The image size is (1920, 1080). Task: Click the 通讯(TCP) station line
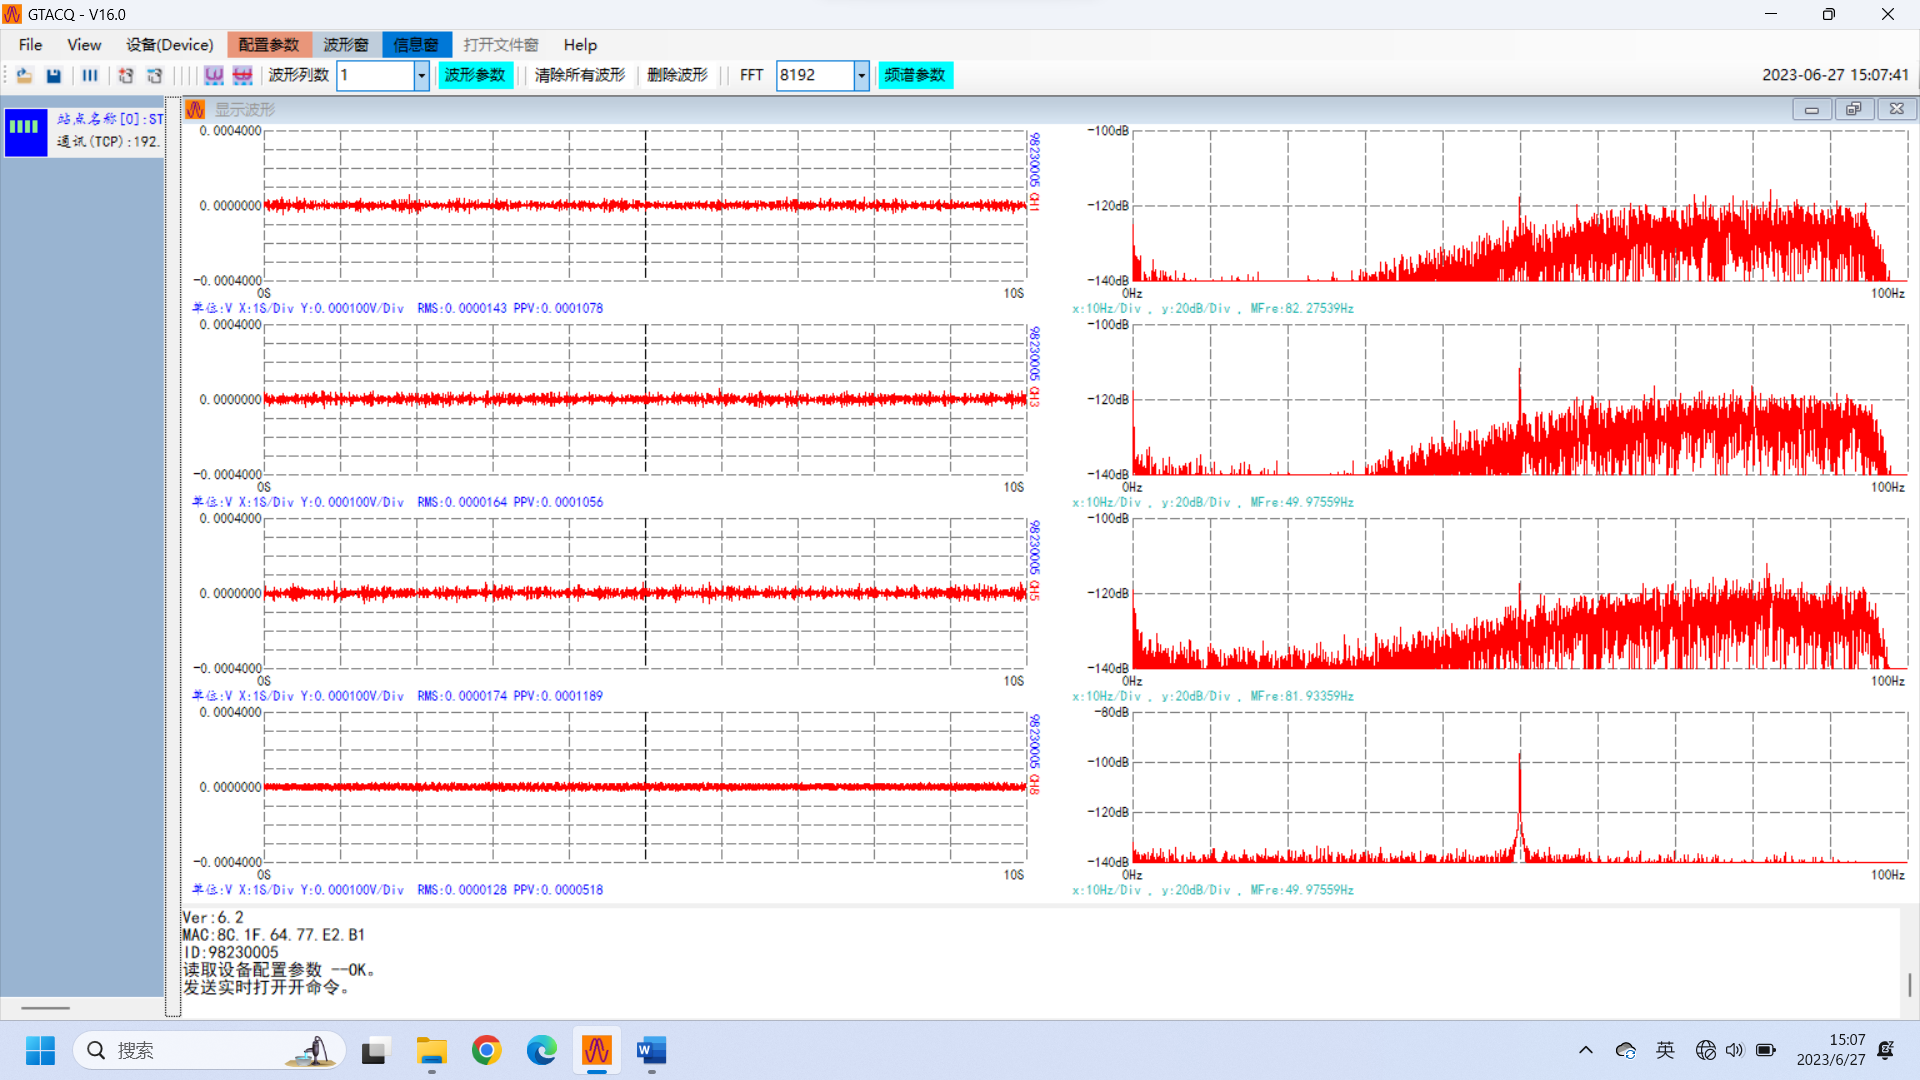tap(108, 142)
